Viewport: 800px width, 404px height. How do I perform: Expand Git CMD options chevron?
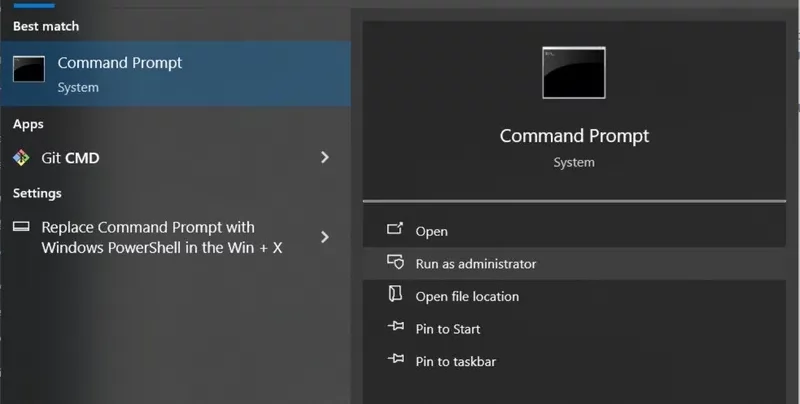click(324, 157)
